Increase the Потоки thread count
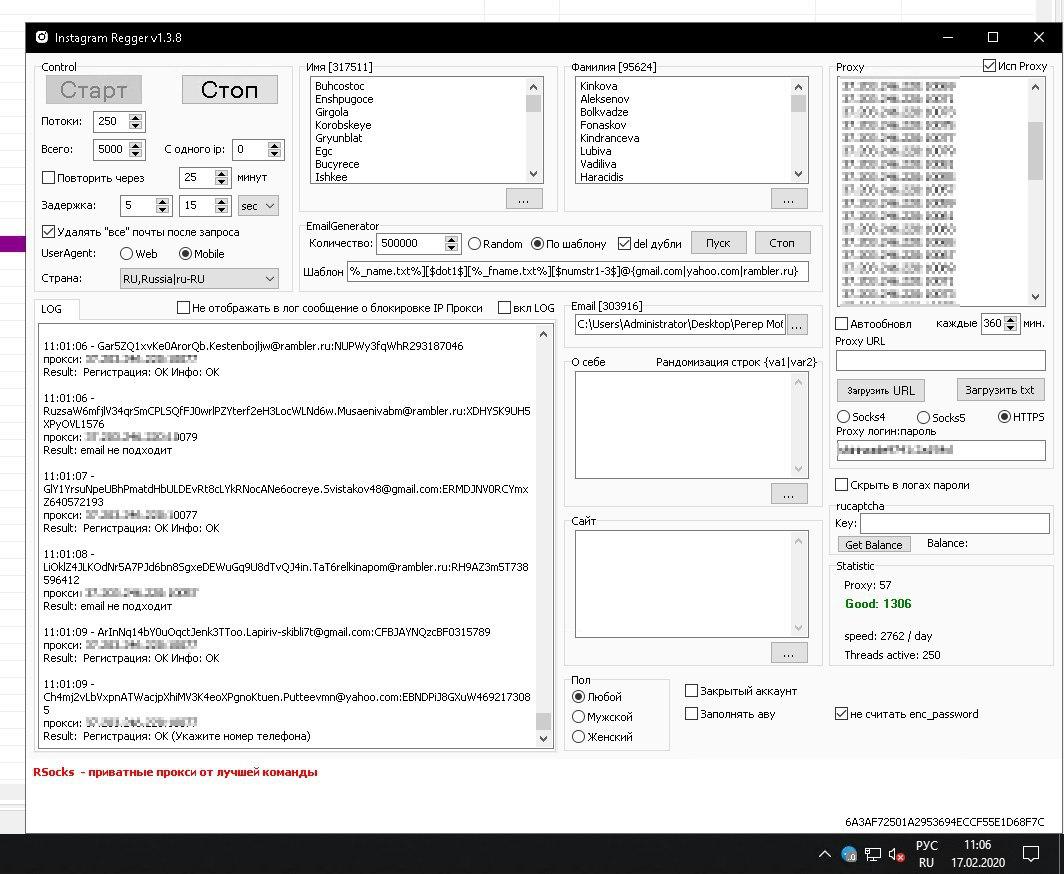 [136, 116]
